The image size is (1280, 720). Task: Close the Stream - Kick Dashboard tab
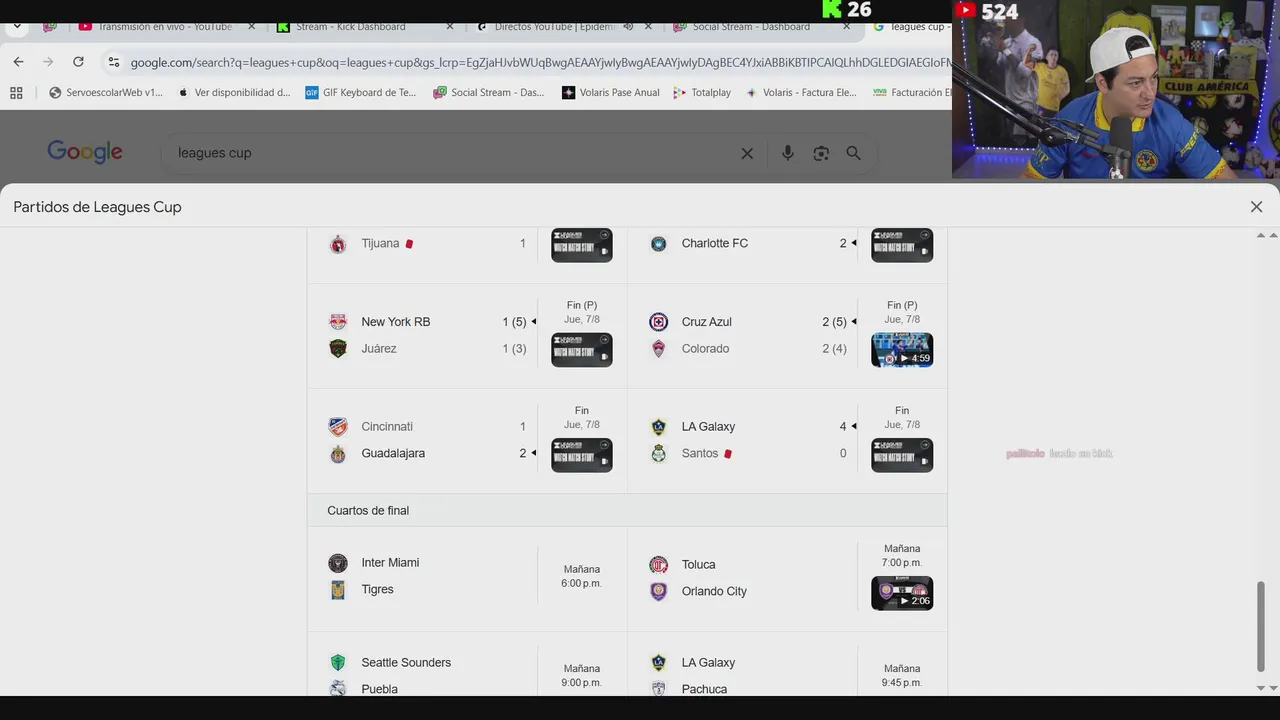[x=450, y=27]
